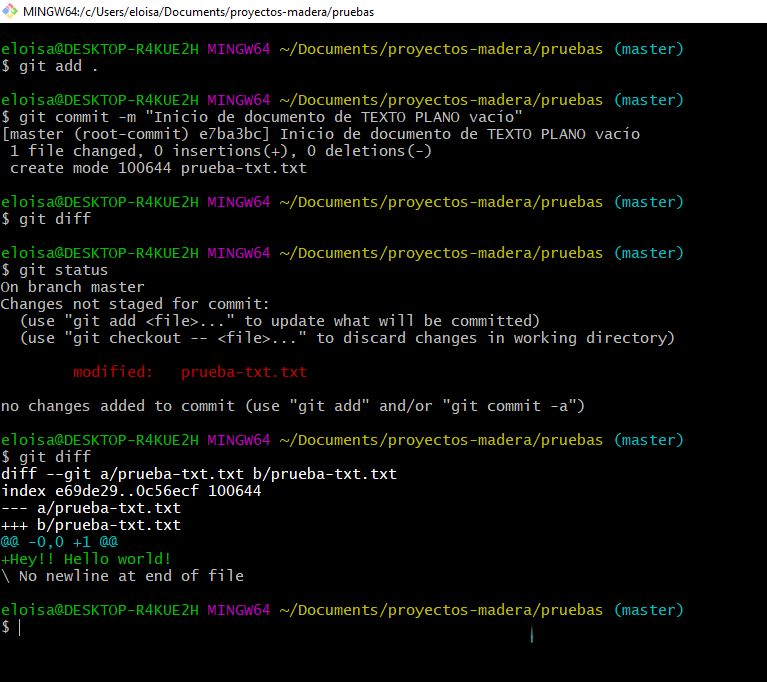Click 'On branch master' line
Screen dimensions: 767x682
click(72, 287)
